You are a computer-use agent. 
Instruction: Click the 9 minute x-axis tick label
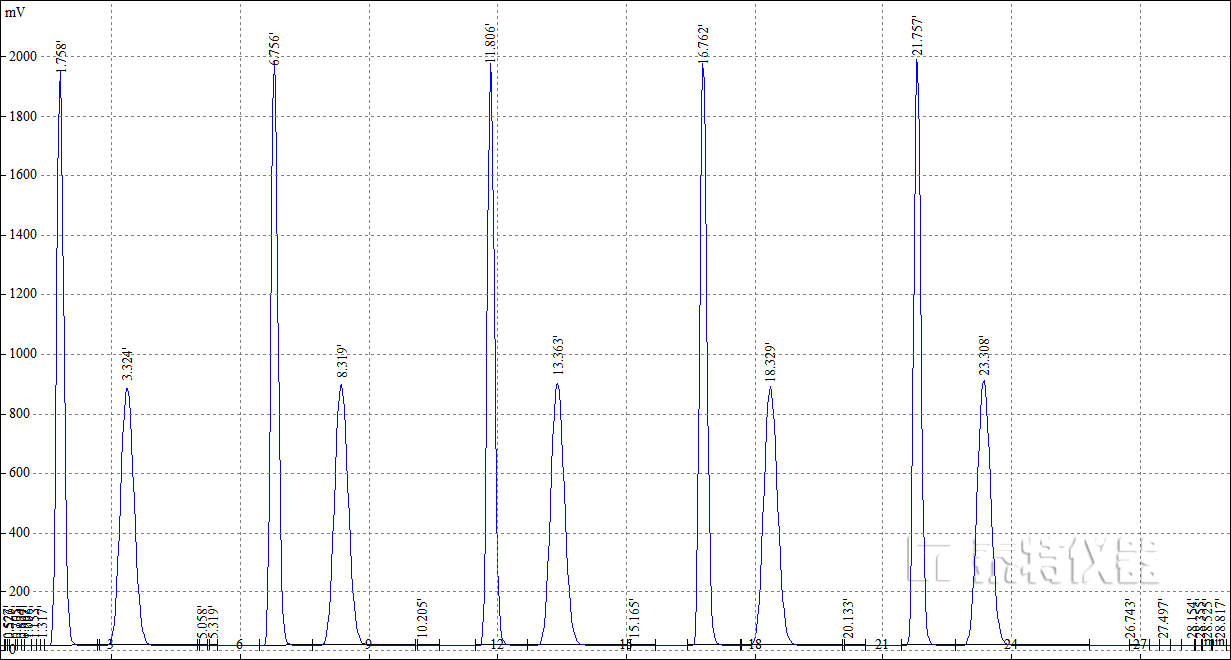click(x=368, y=646)
